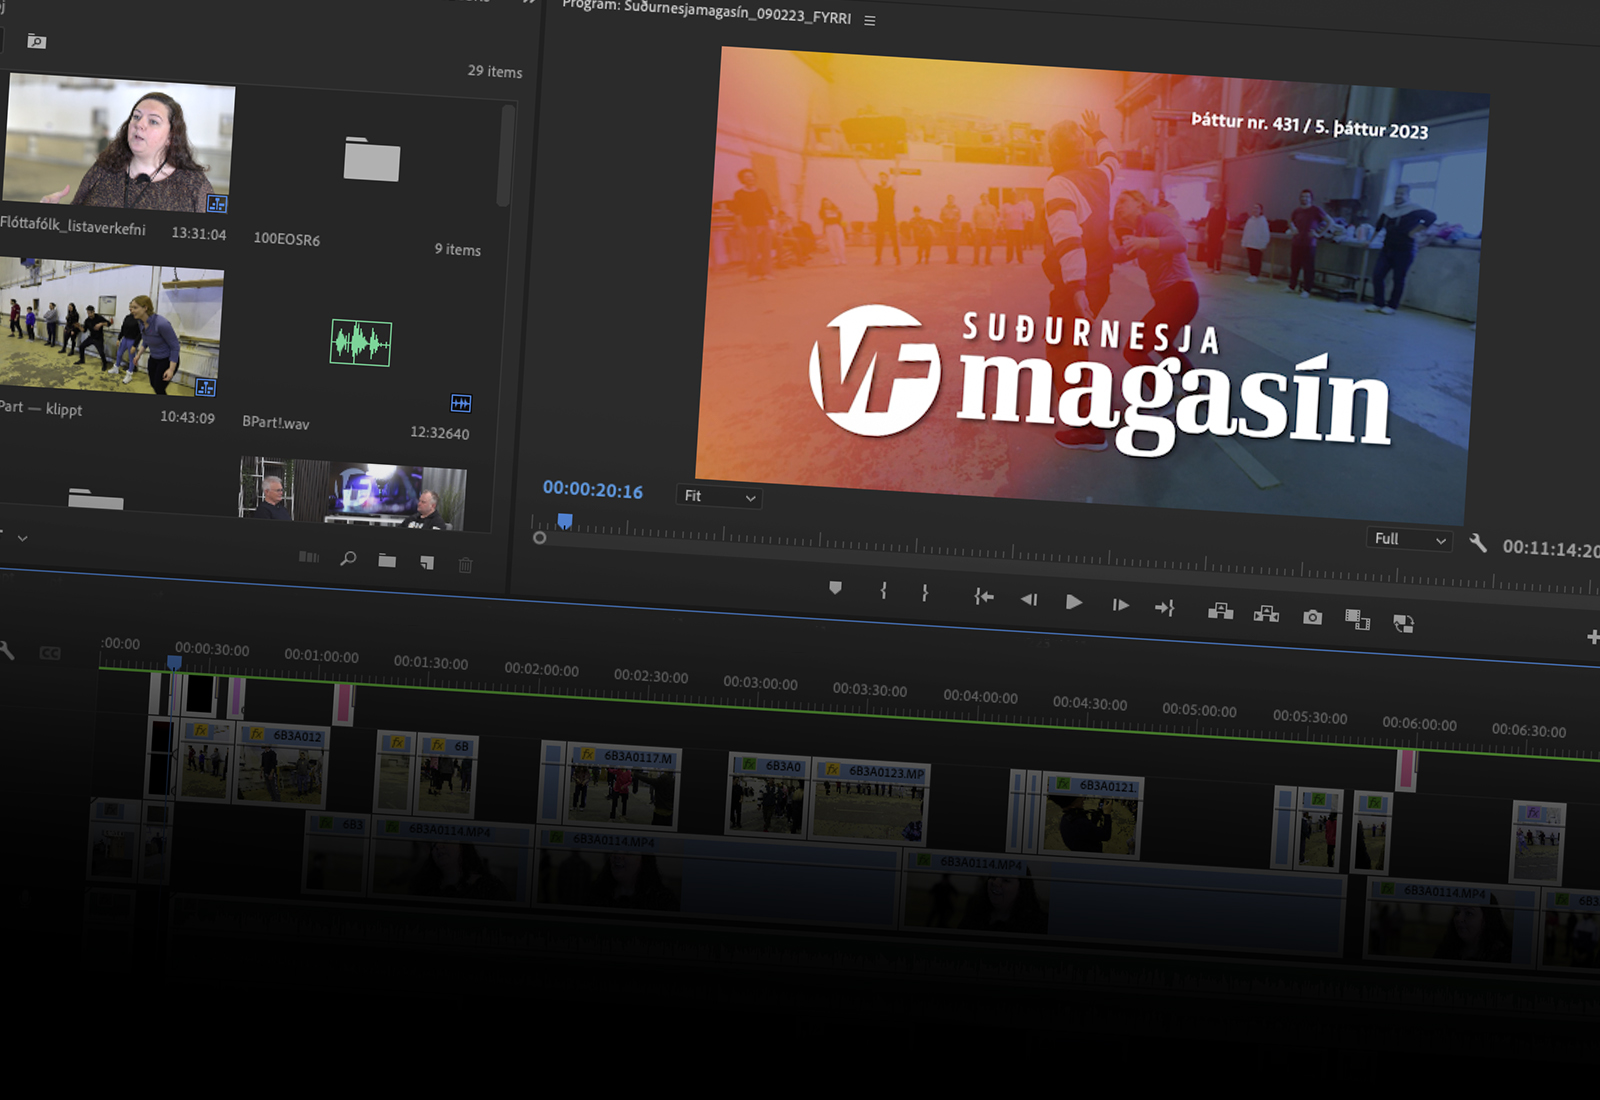
Task: Click the New Bin folder icon
Action: [x=387, y=561]
